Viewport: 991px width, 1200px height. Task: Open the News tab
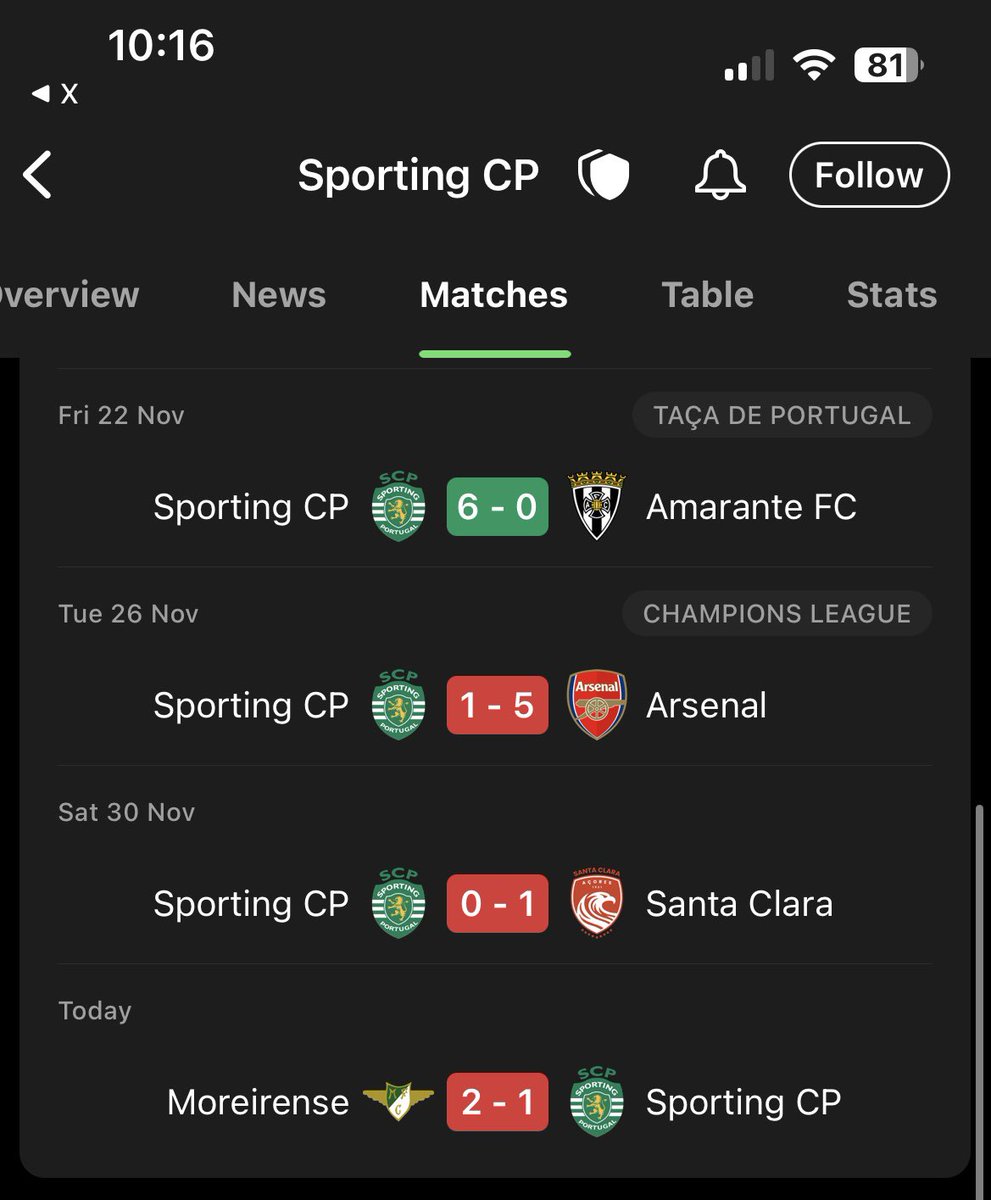point(279,295)
